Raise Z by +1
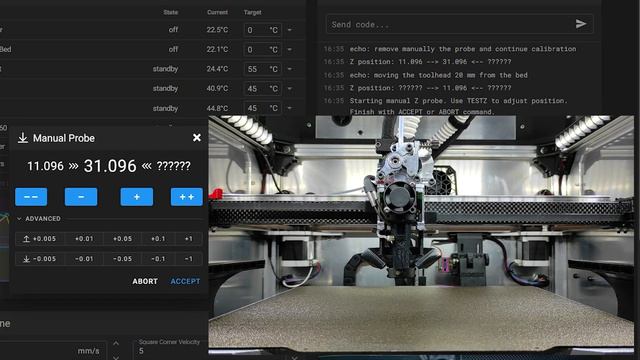 tap(189, 239)
